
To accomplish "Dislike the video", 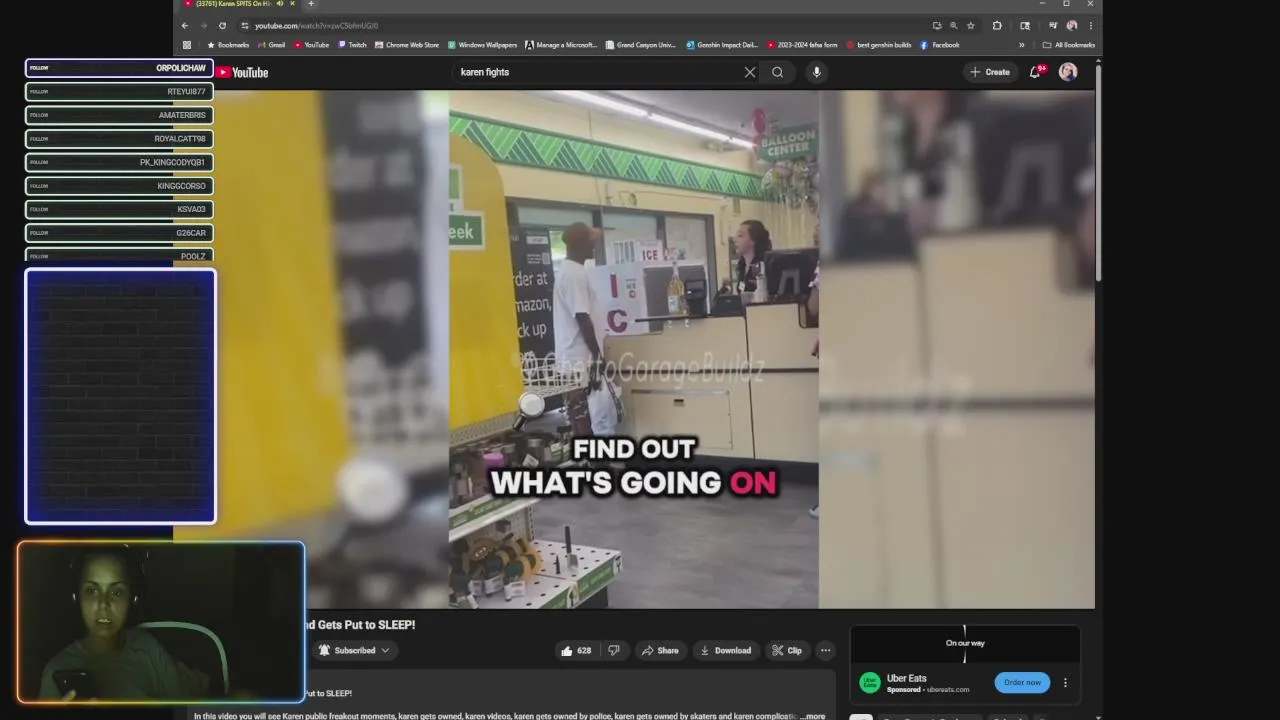I will [614, 650].
